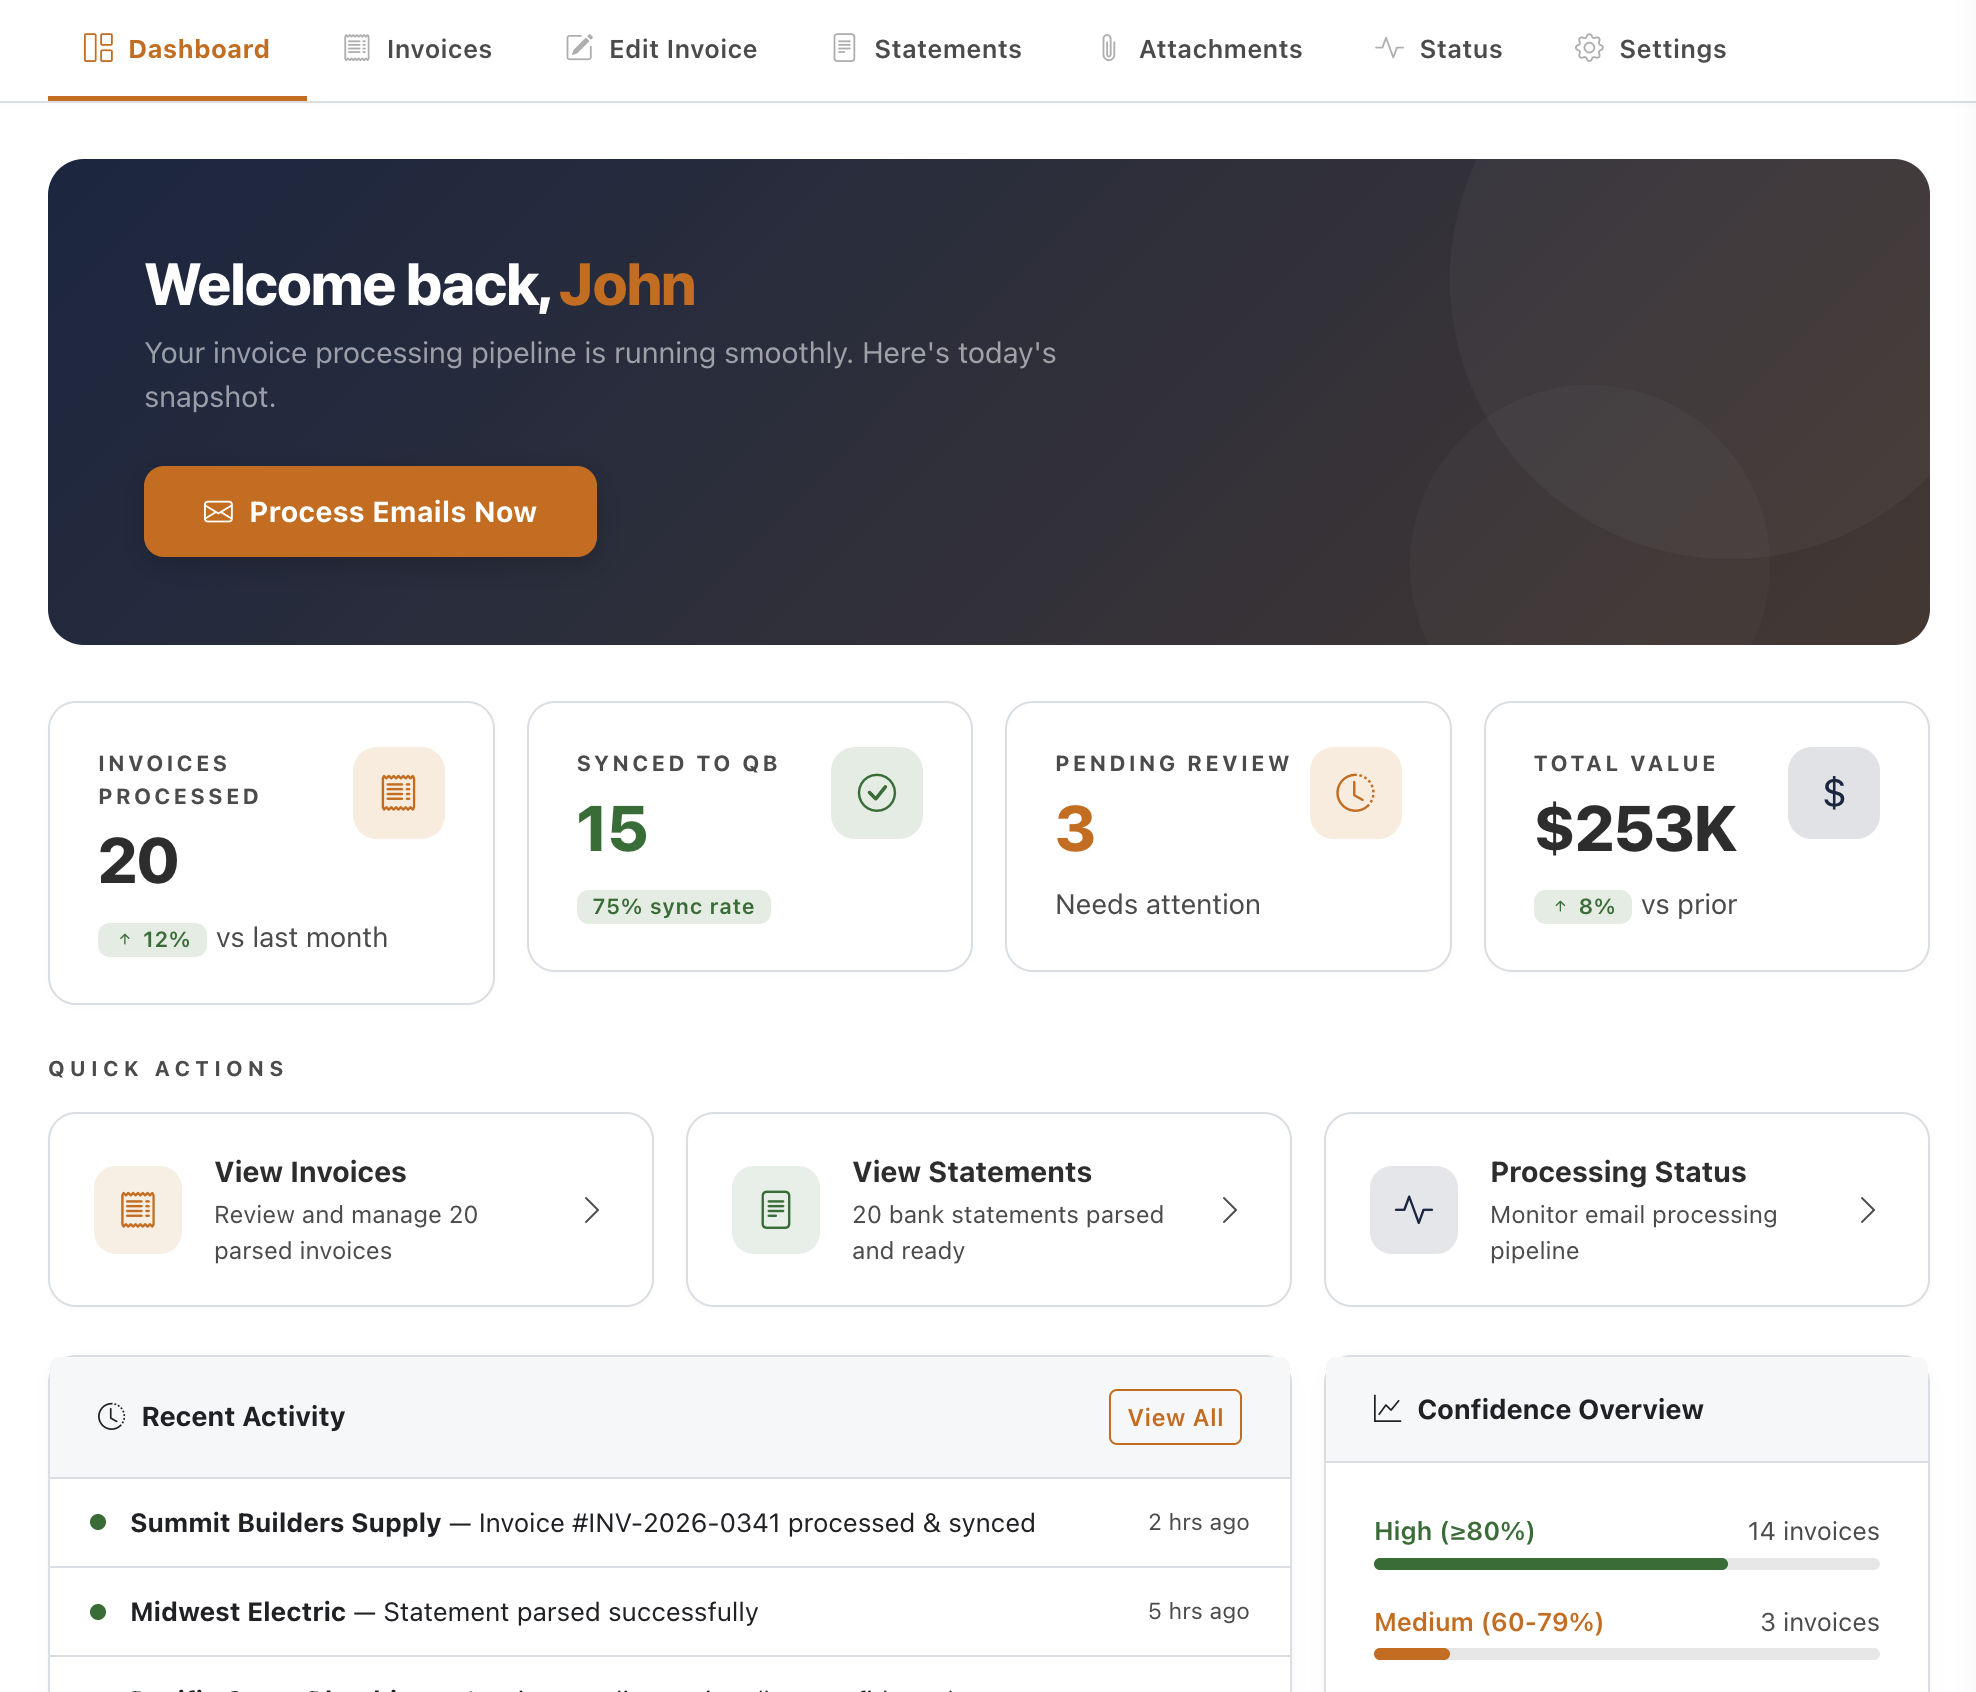Click the chevron on View Statements card

coord(1230,1210)
